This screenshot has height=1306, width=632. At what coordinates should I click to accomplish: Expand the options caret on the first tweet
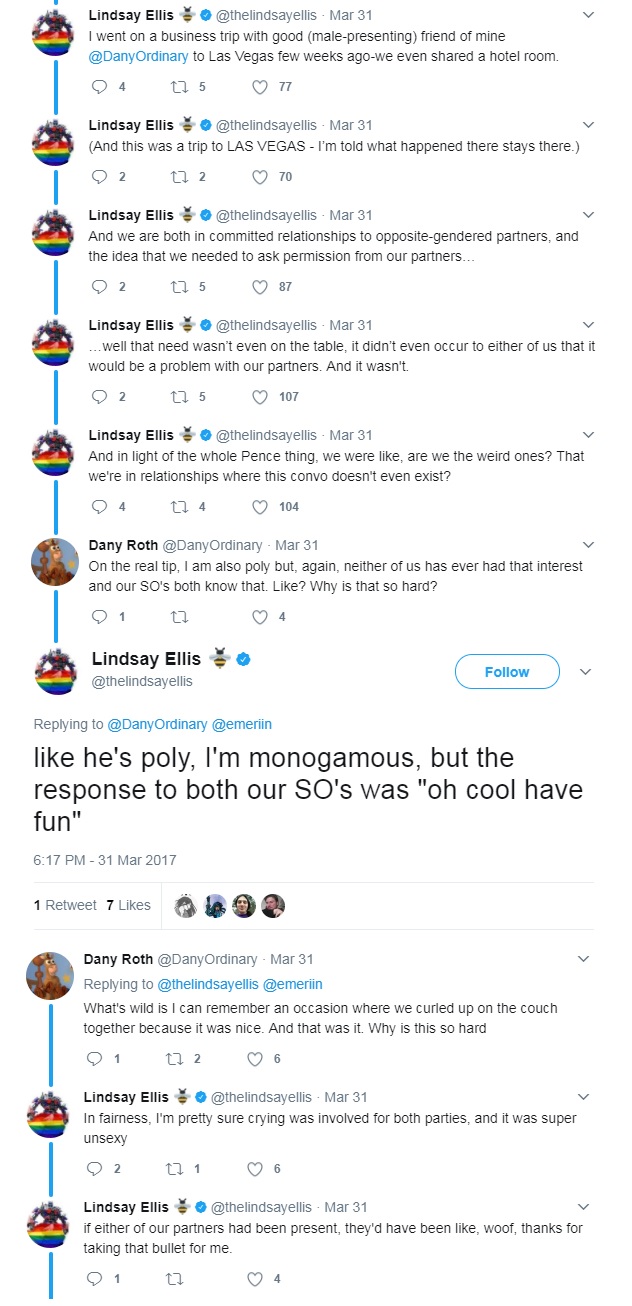tap(587, 15)
